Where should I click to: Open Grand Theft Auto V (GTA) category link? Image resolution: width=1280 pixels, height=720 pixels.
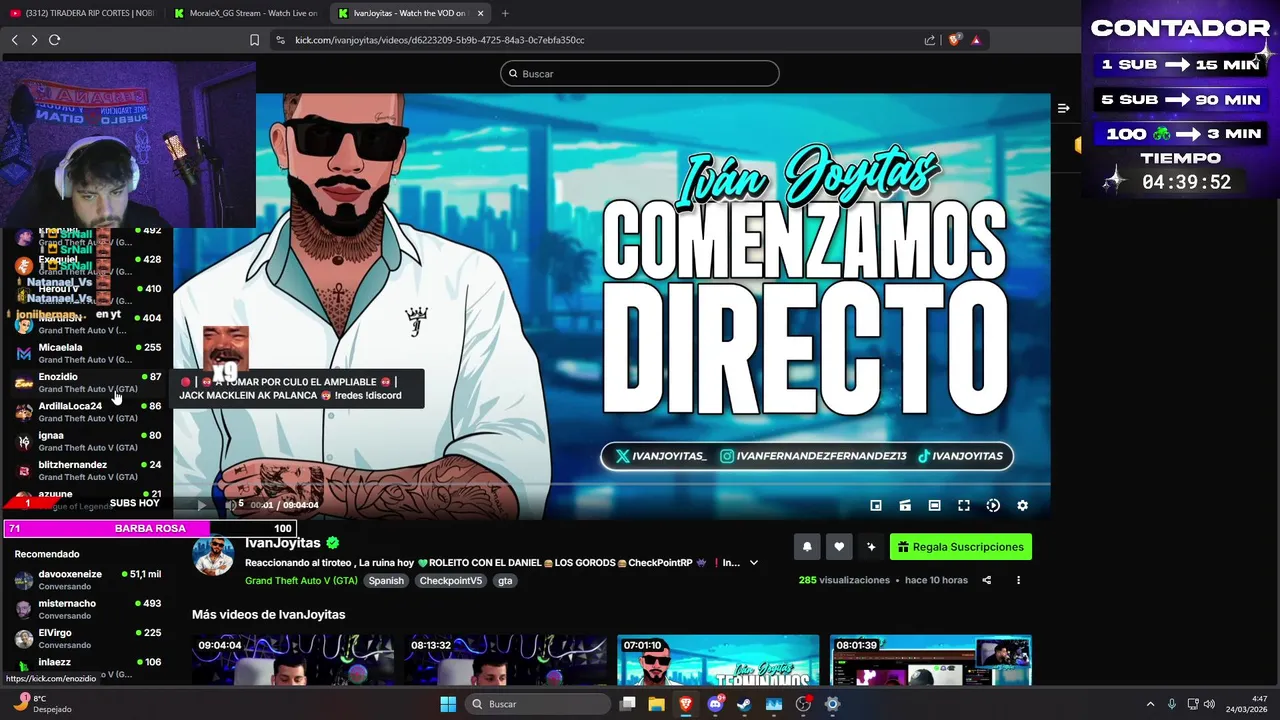pyautogui.click(x=301, y=581)
